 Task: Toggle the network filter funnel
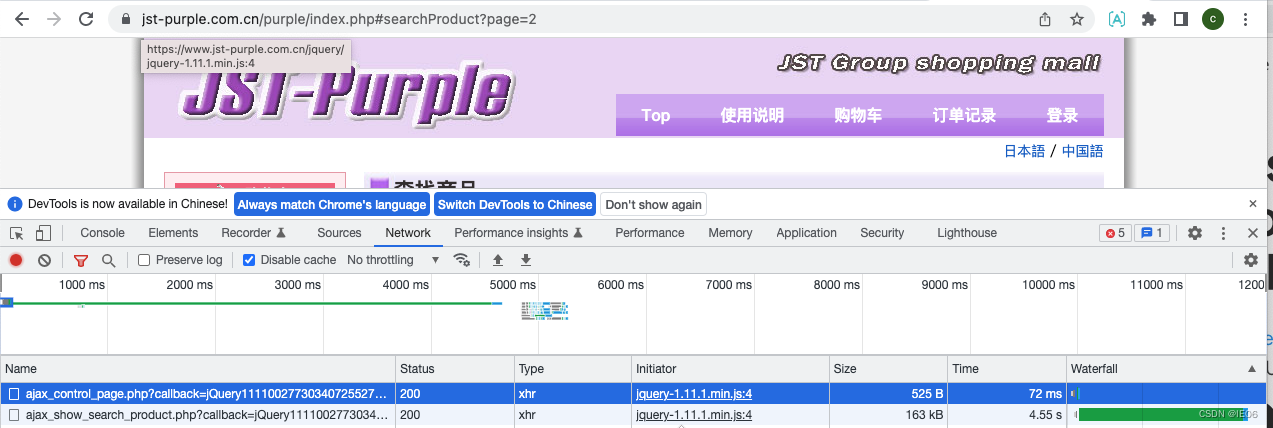(x=81, y=260)
